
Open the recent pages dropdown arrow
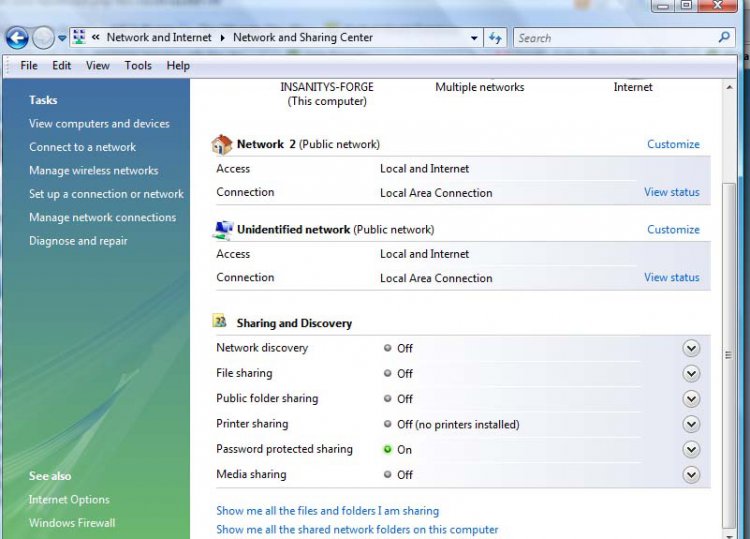[x=62, y=38]
